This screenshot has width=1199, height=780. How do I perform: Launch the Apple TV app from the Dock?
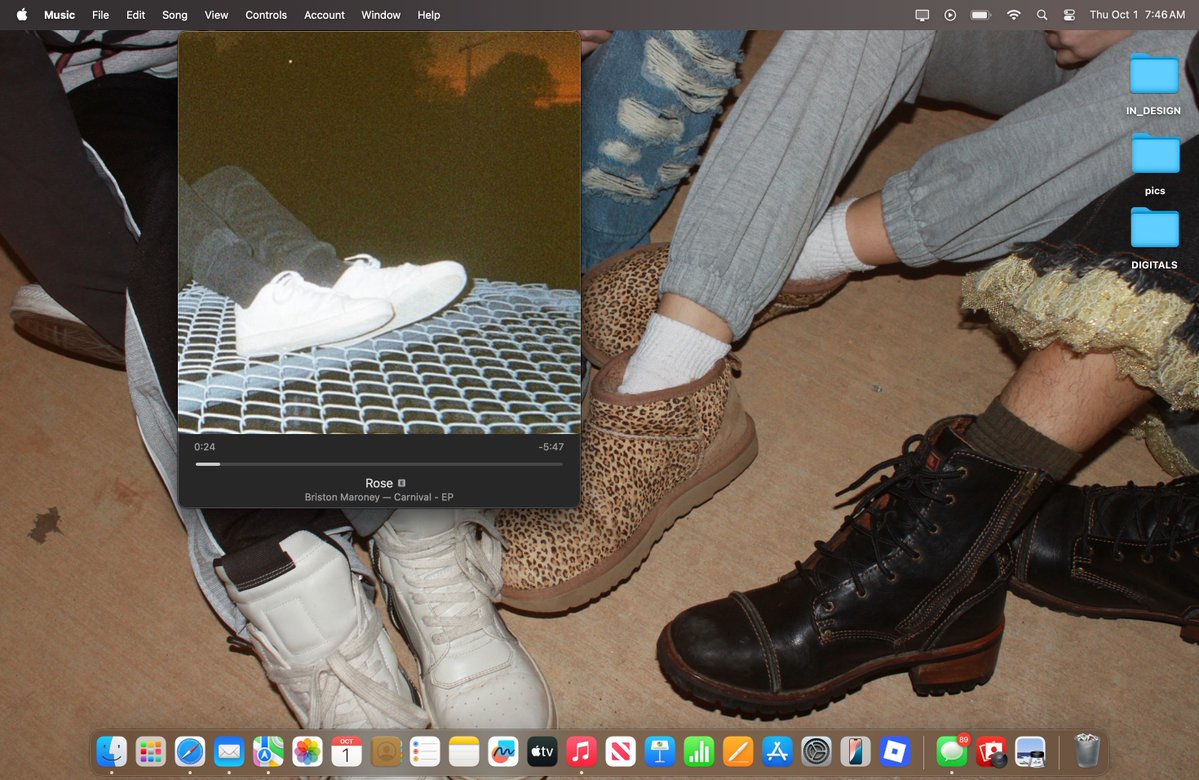pos(542,752)
